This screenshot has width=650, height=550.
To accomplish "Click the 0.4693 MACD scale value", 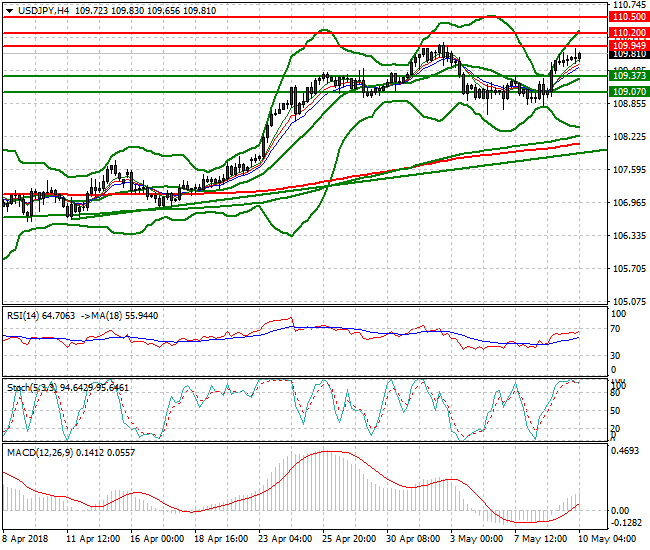I will [x=627, y=452].
